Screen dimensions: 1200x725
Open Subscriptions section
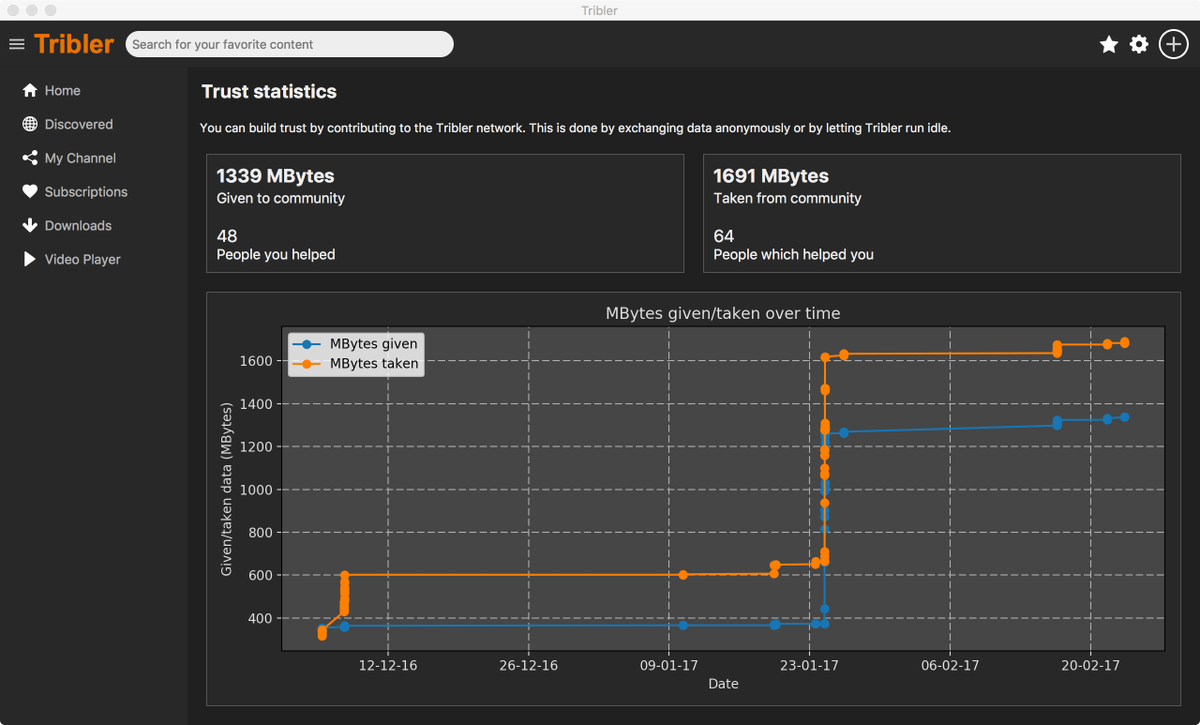tap(86, 192)
